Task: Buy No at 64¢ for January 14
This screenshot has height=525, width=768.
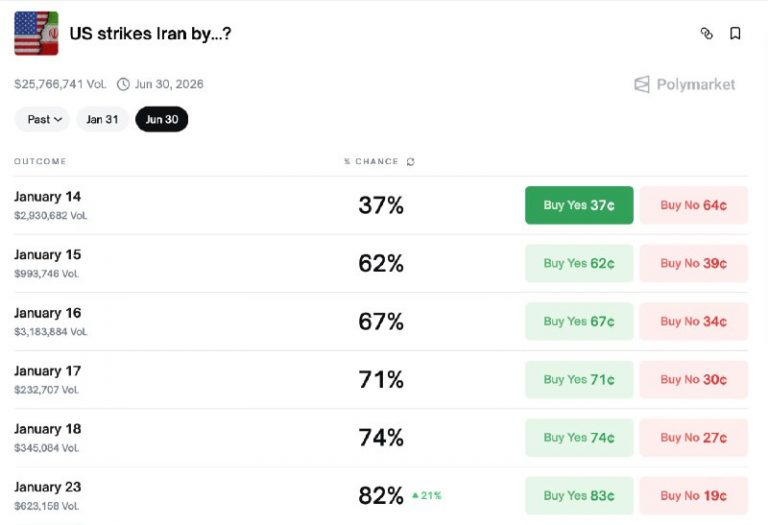Action: 693,205
